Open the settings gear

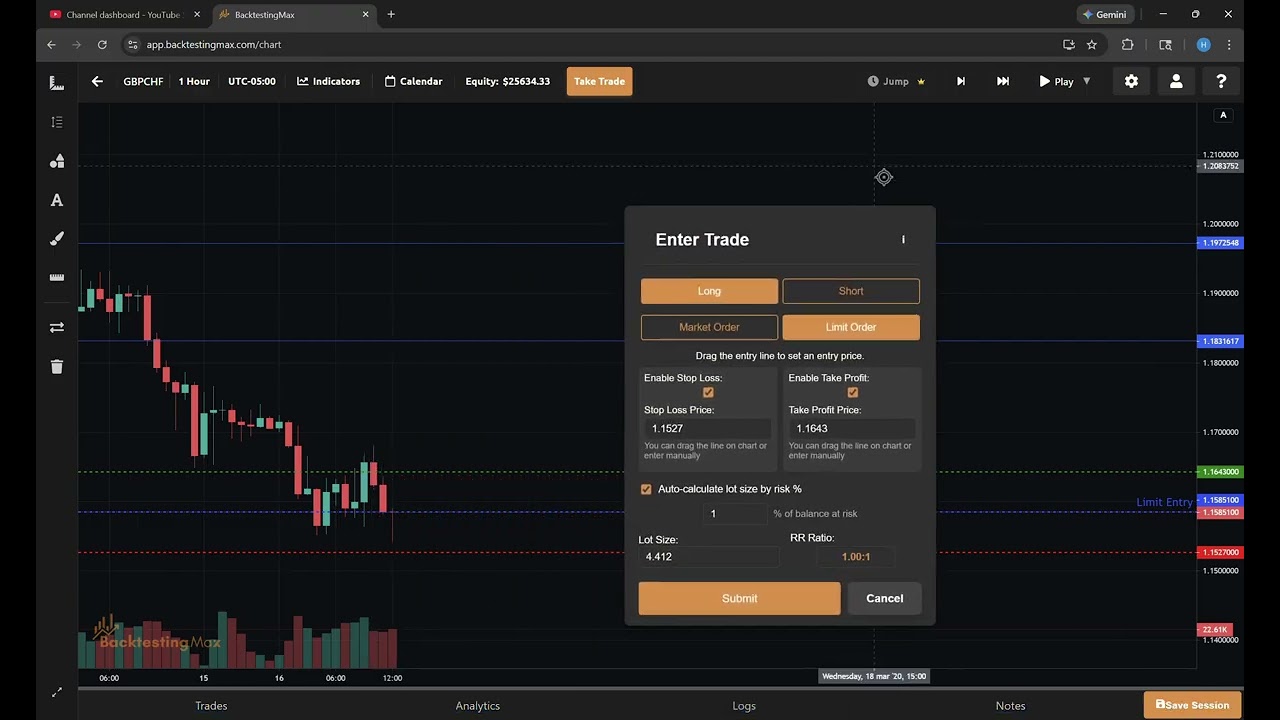[1131, 81]
